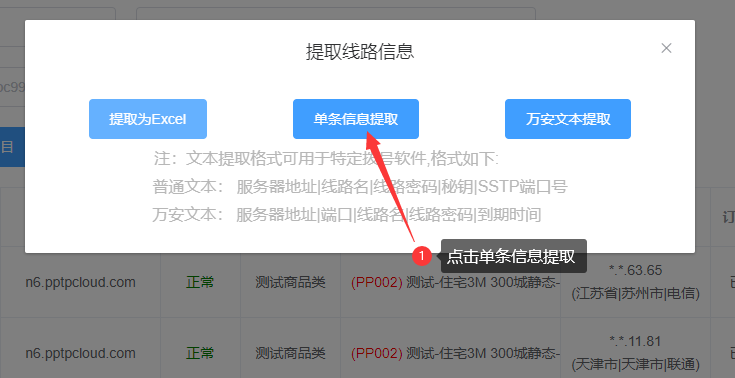
Task: Select the *.*.63.65 IP cell
Action: 635,271
